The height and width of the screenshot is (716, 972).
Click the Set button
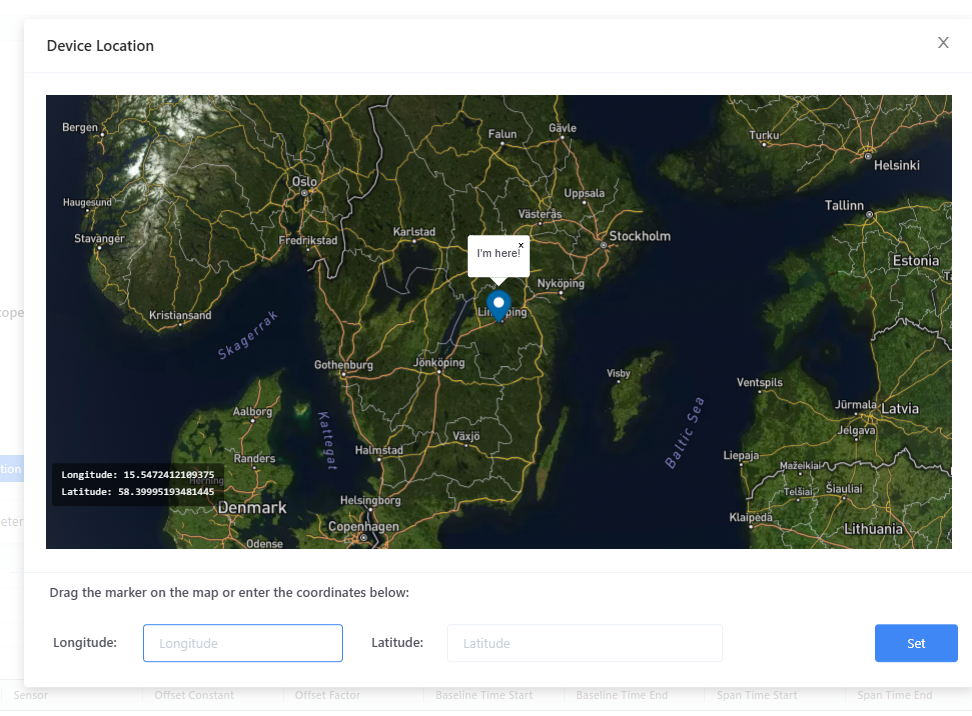pos(916,643)
